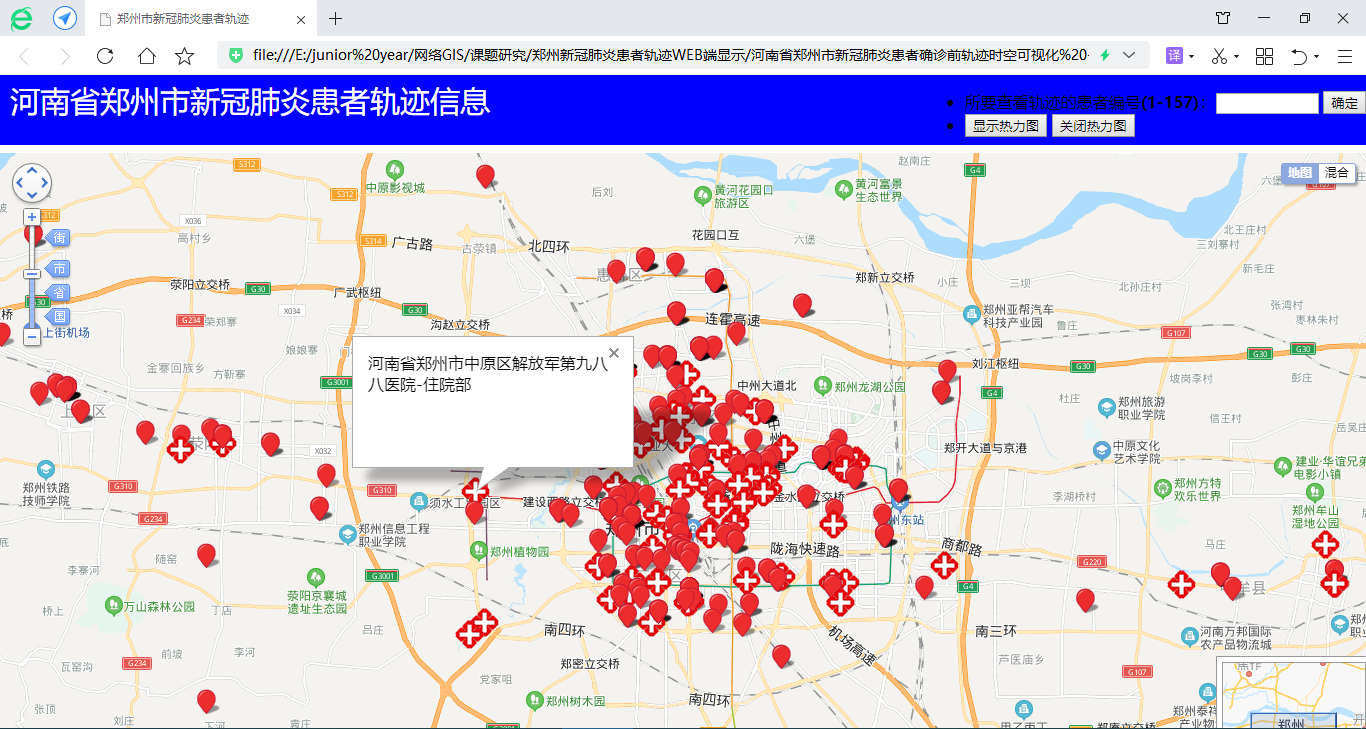Click the 万山森林公园 POI icon

(114, 605)
